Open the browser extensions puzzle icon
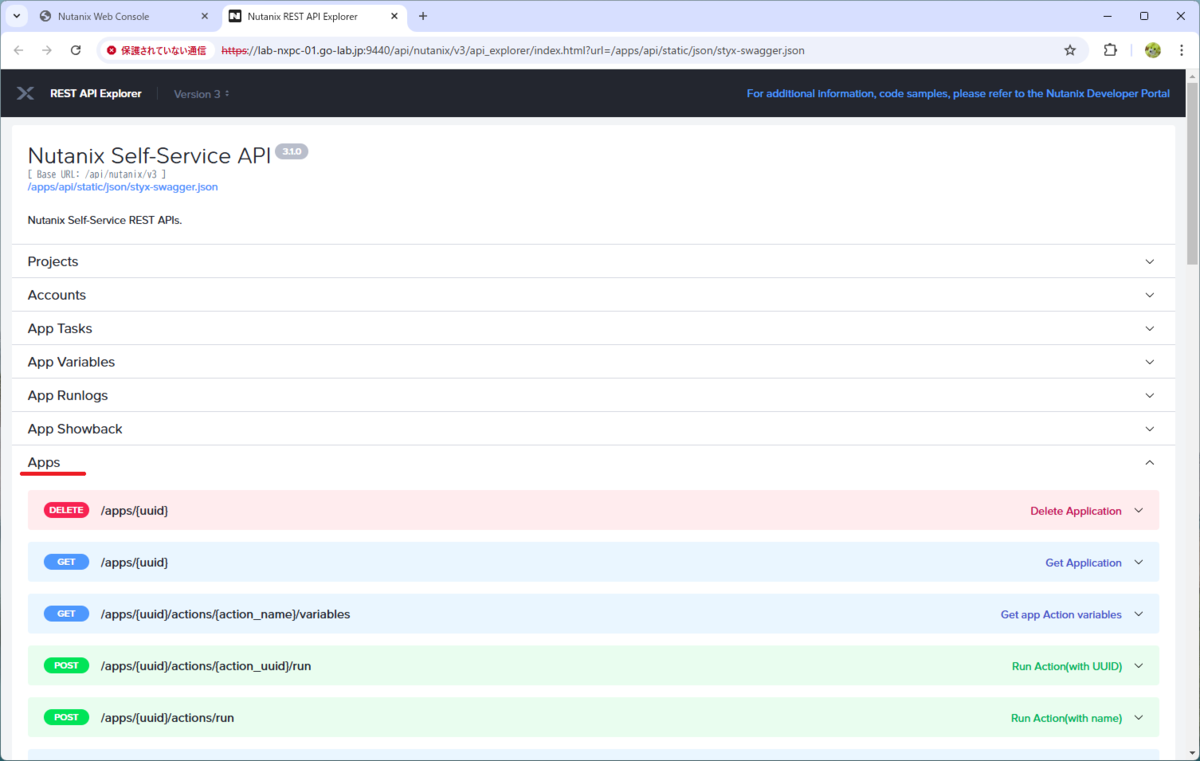Viewport: 1200px width, 761px height. [x=1110, y=50]
